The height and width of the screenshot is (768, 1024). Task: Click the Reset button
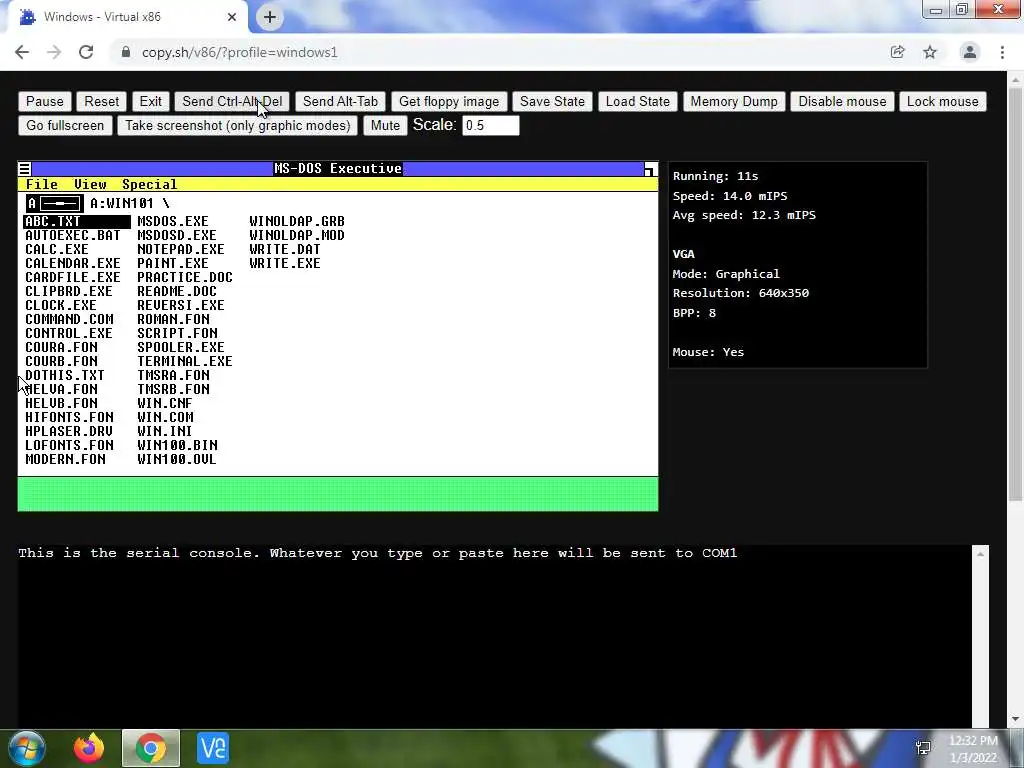point(101,101)
